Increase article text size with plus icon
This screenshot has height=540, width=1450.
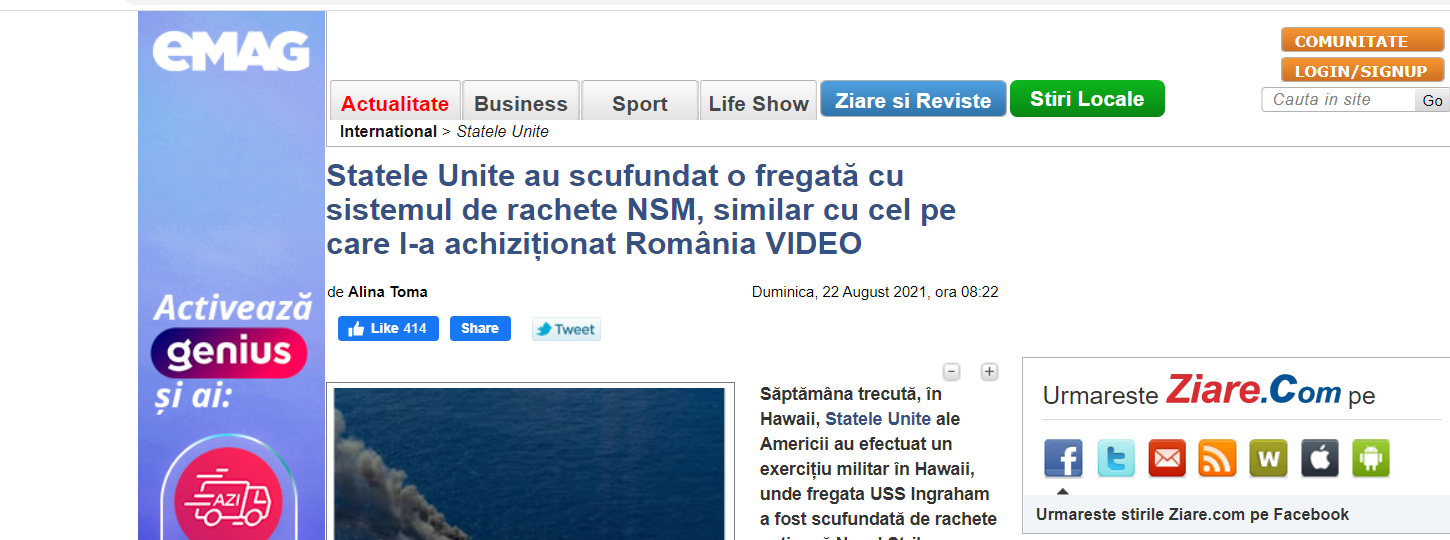[989, 372]
